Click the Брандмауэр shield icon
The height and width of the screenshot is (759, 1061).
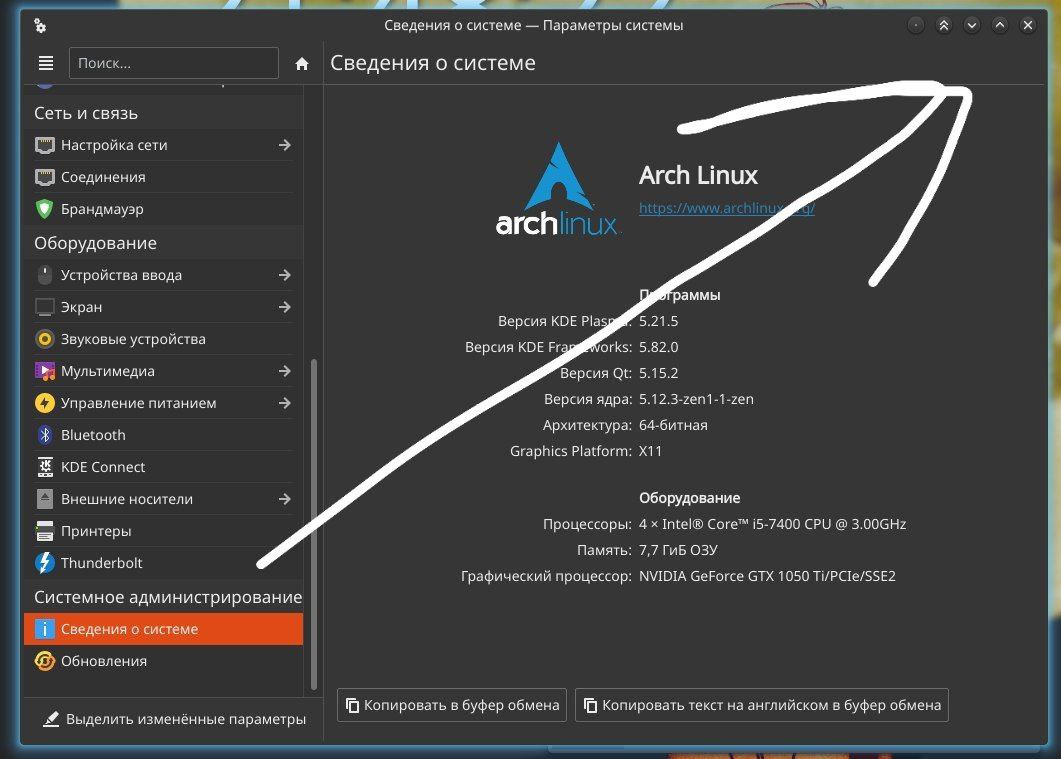[45, 209]
